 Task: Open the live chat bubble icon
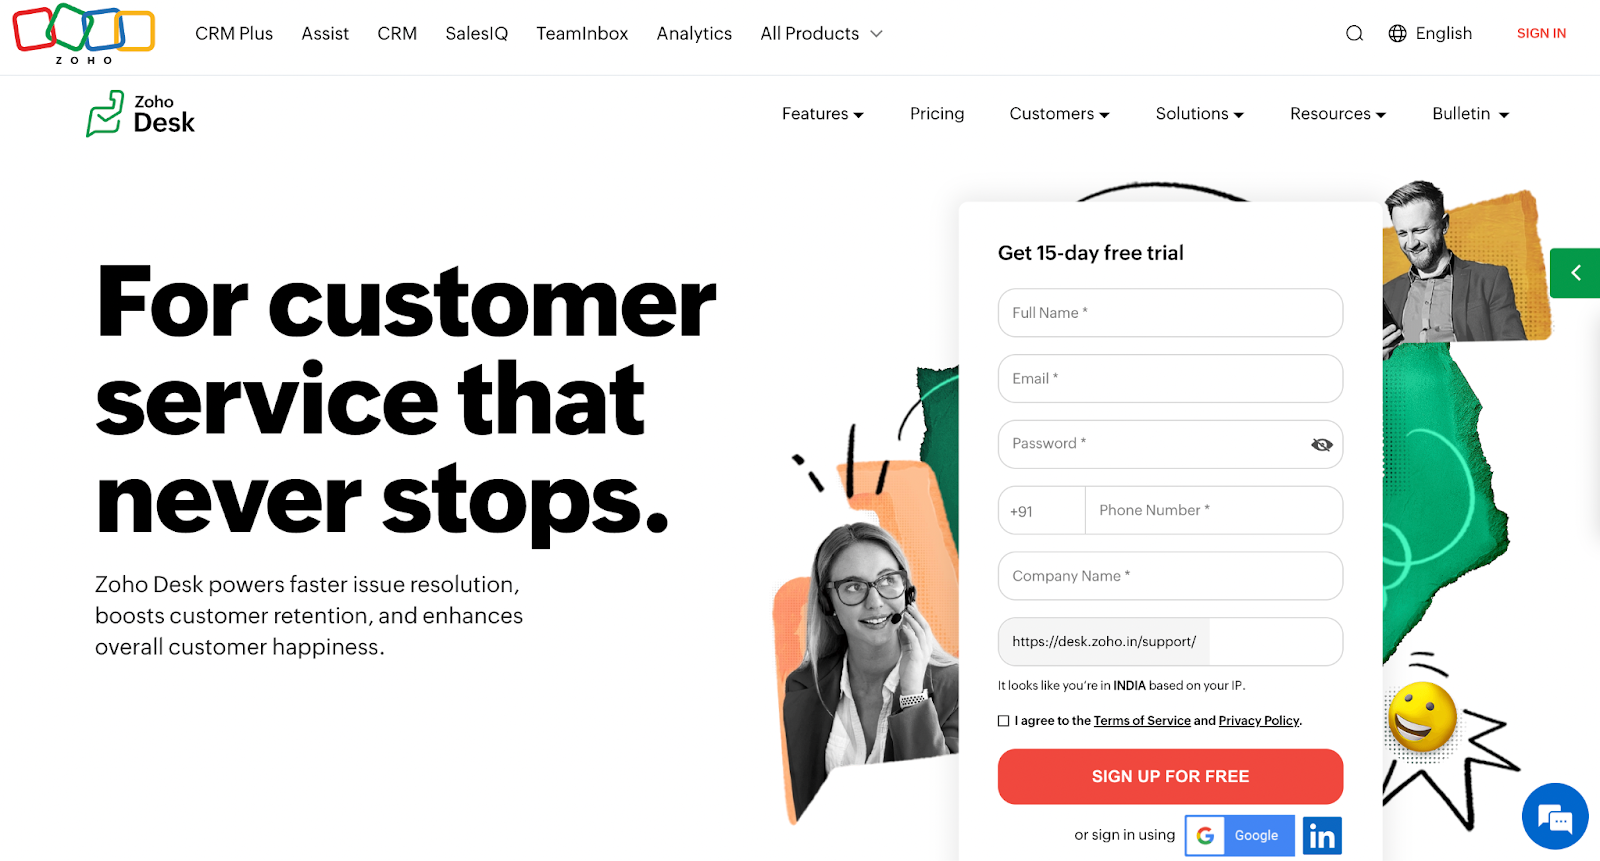click(1555, 817)
